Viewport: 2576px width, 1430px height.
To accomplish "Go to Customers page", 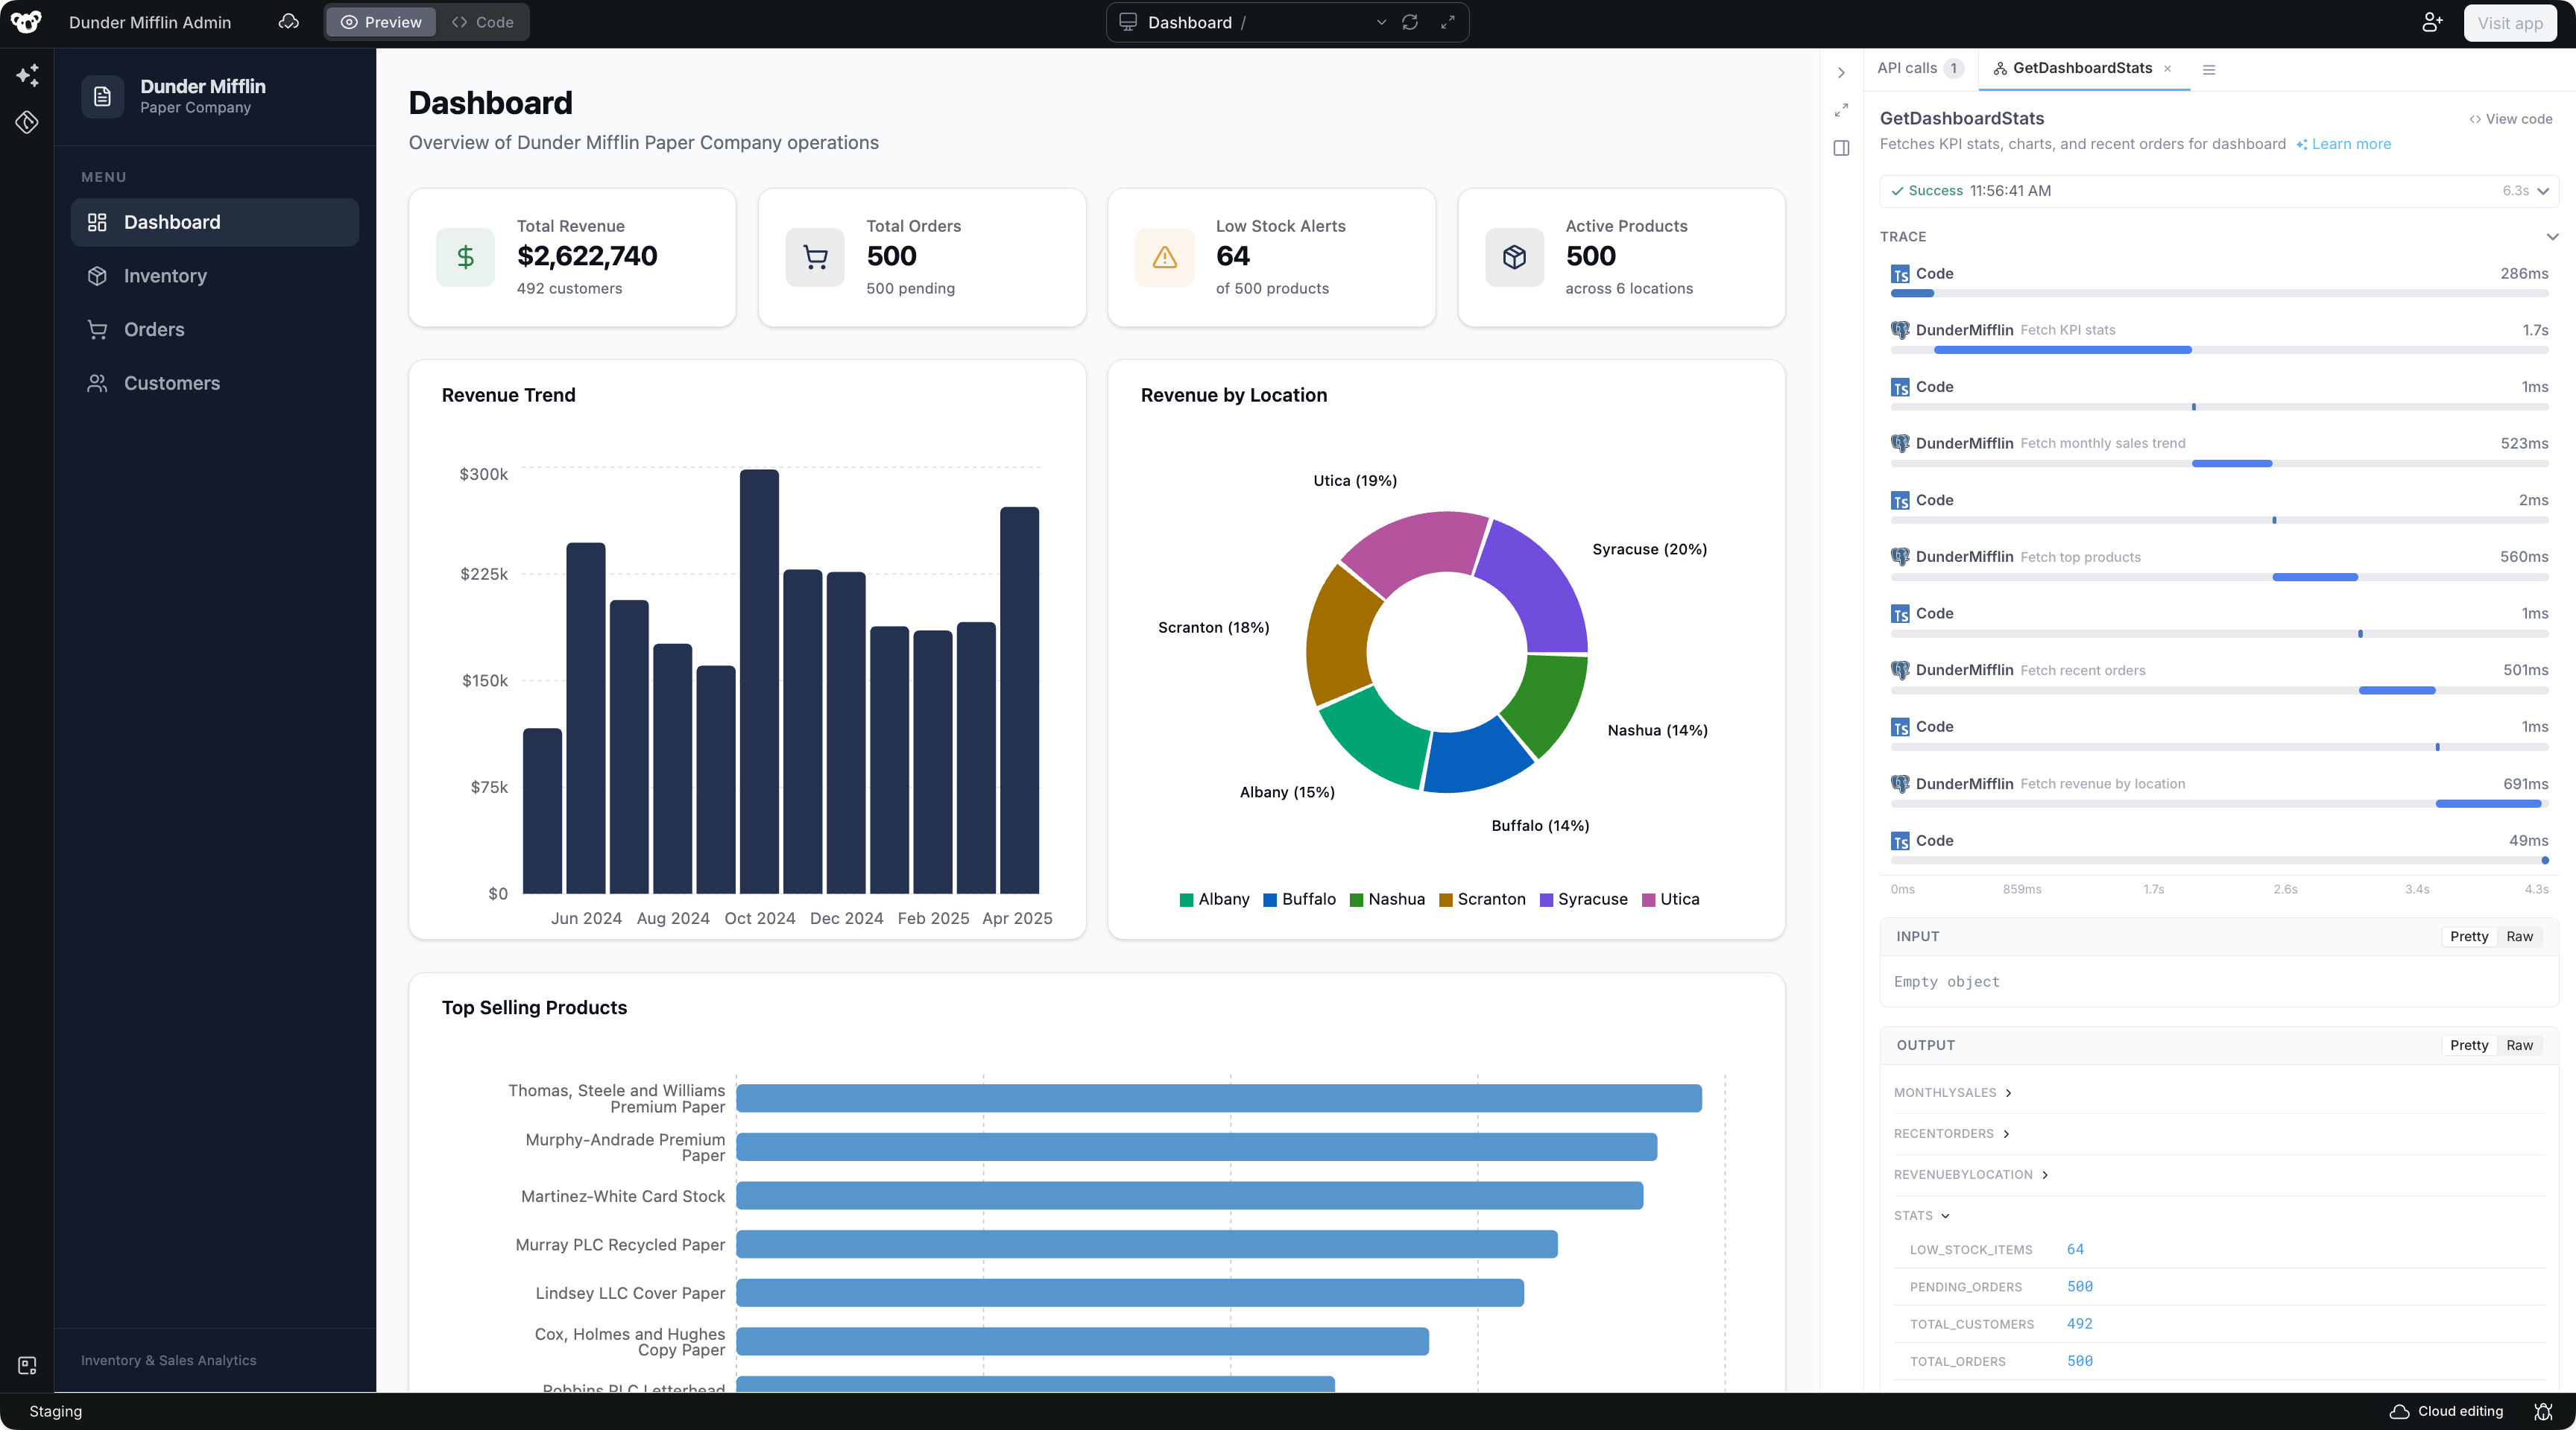I will 215,383.
